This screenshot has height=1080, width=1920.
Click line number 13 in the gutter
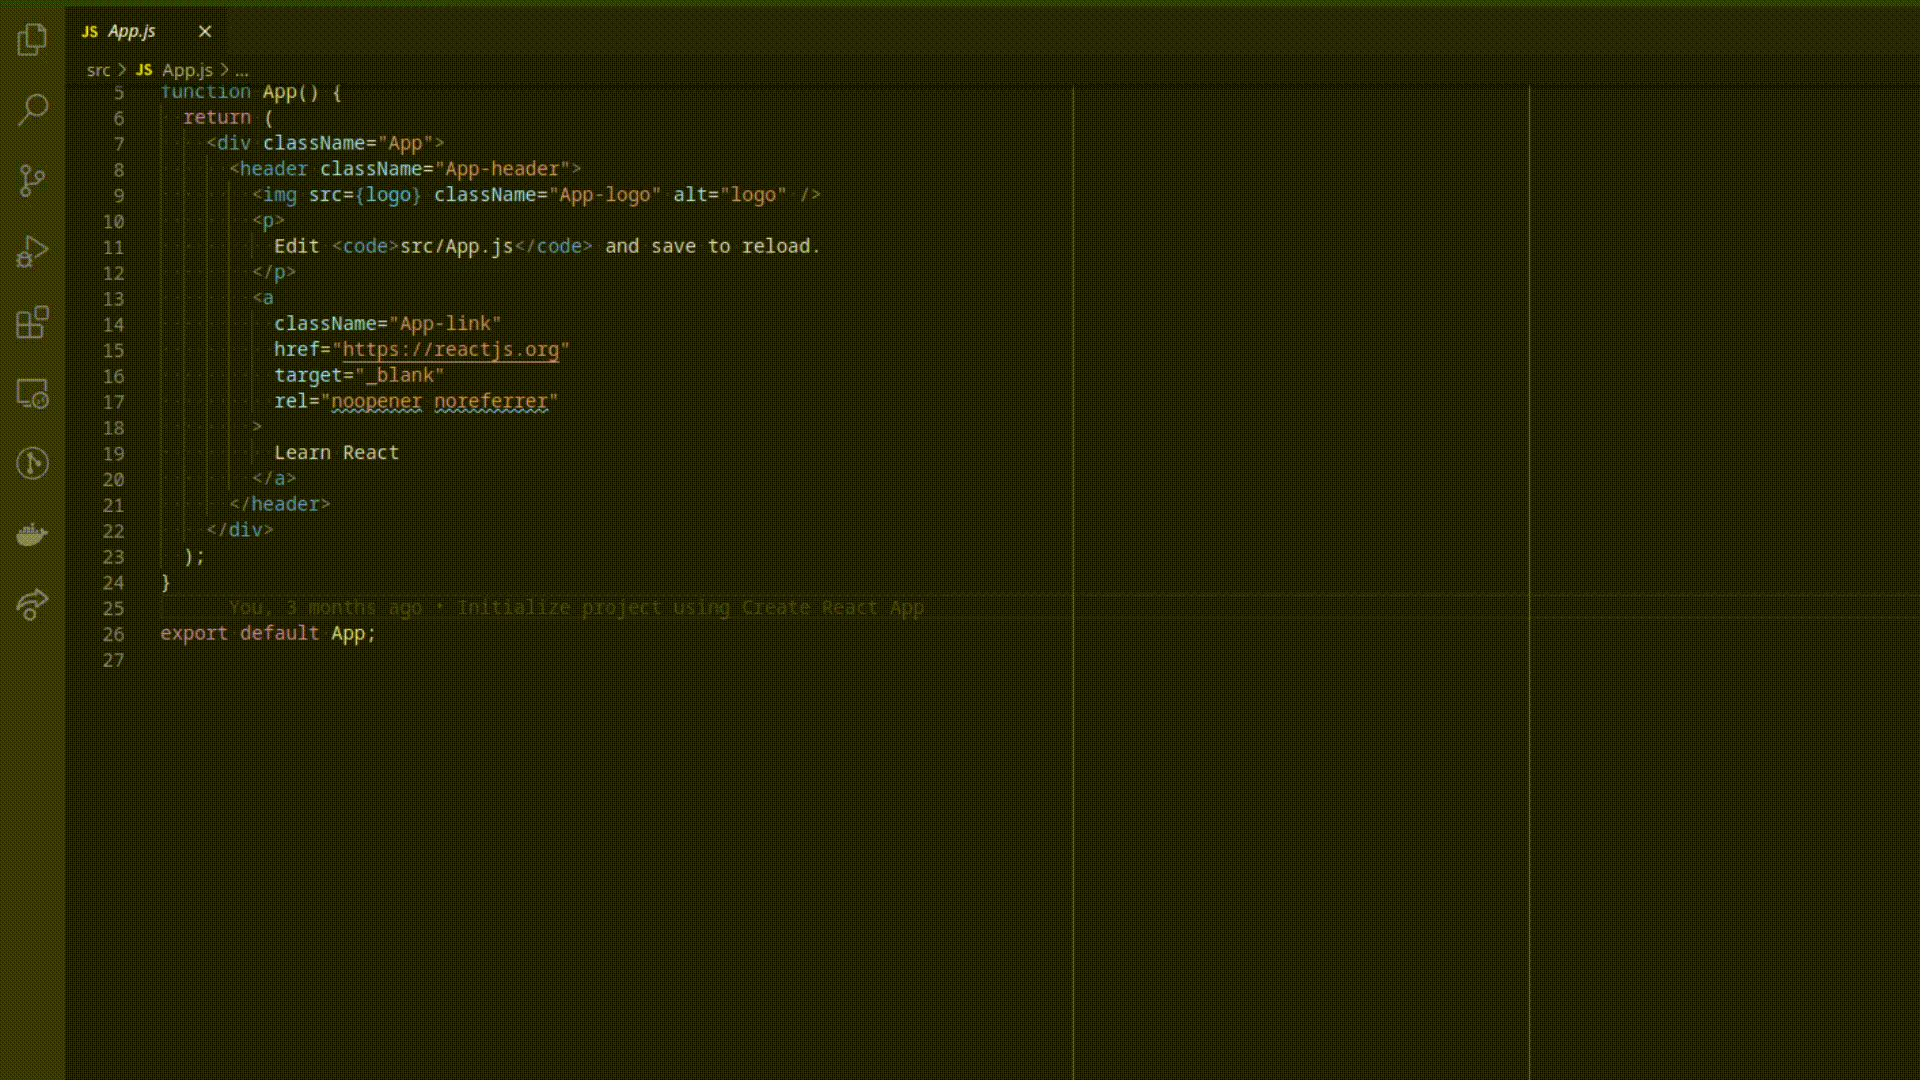(x=113, y=299)
